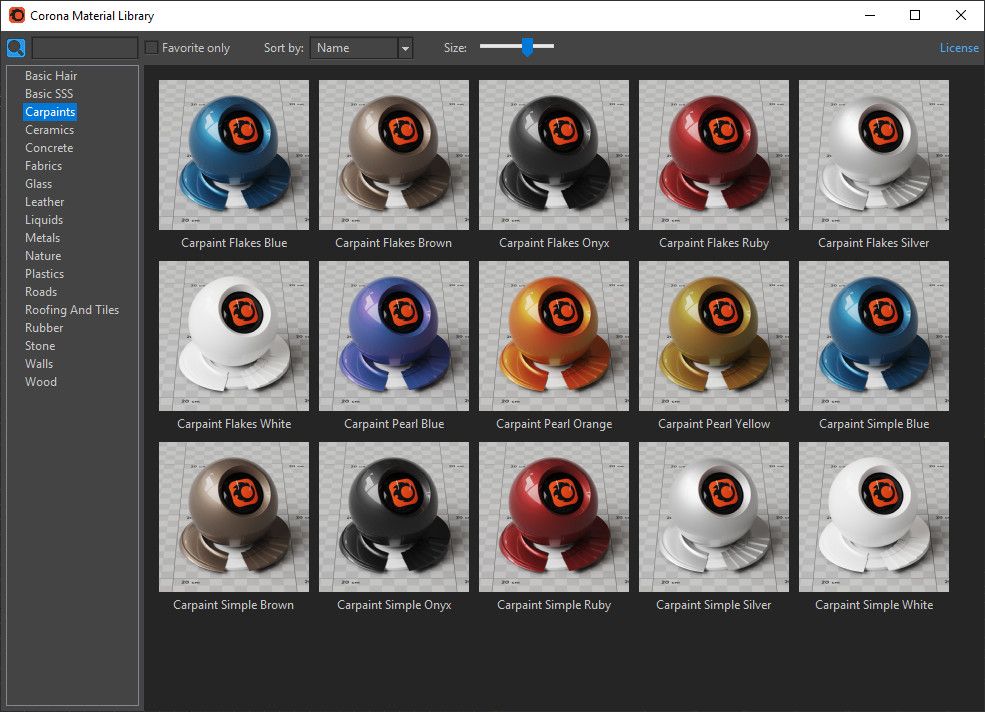
Task: Open the Sort by dropdown arrow
Action: [405, 48]
